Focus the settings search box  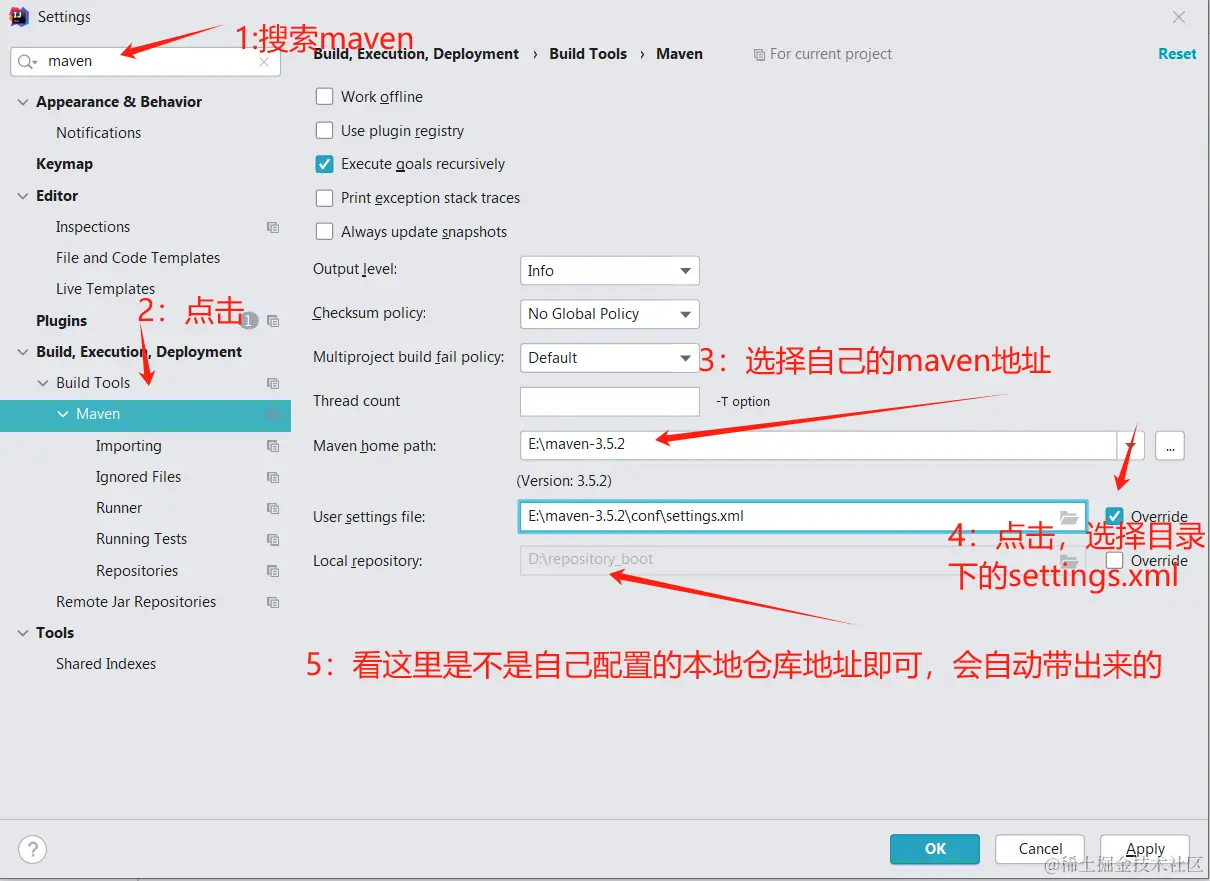146,62
